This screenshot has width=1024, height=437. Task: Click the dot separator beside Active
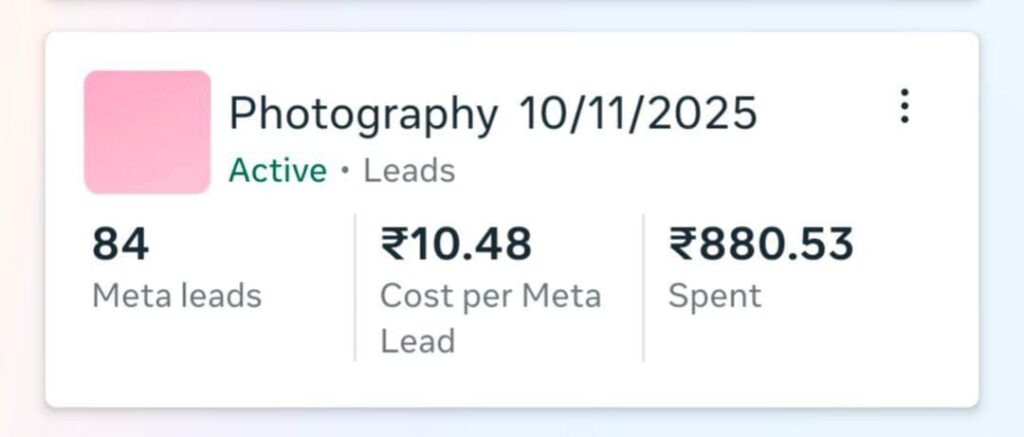click(x=345, y=171)
